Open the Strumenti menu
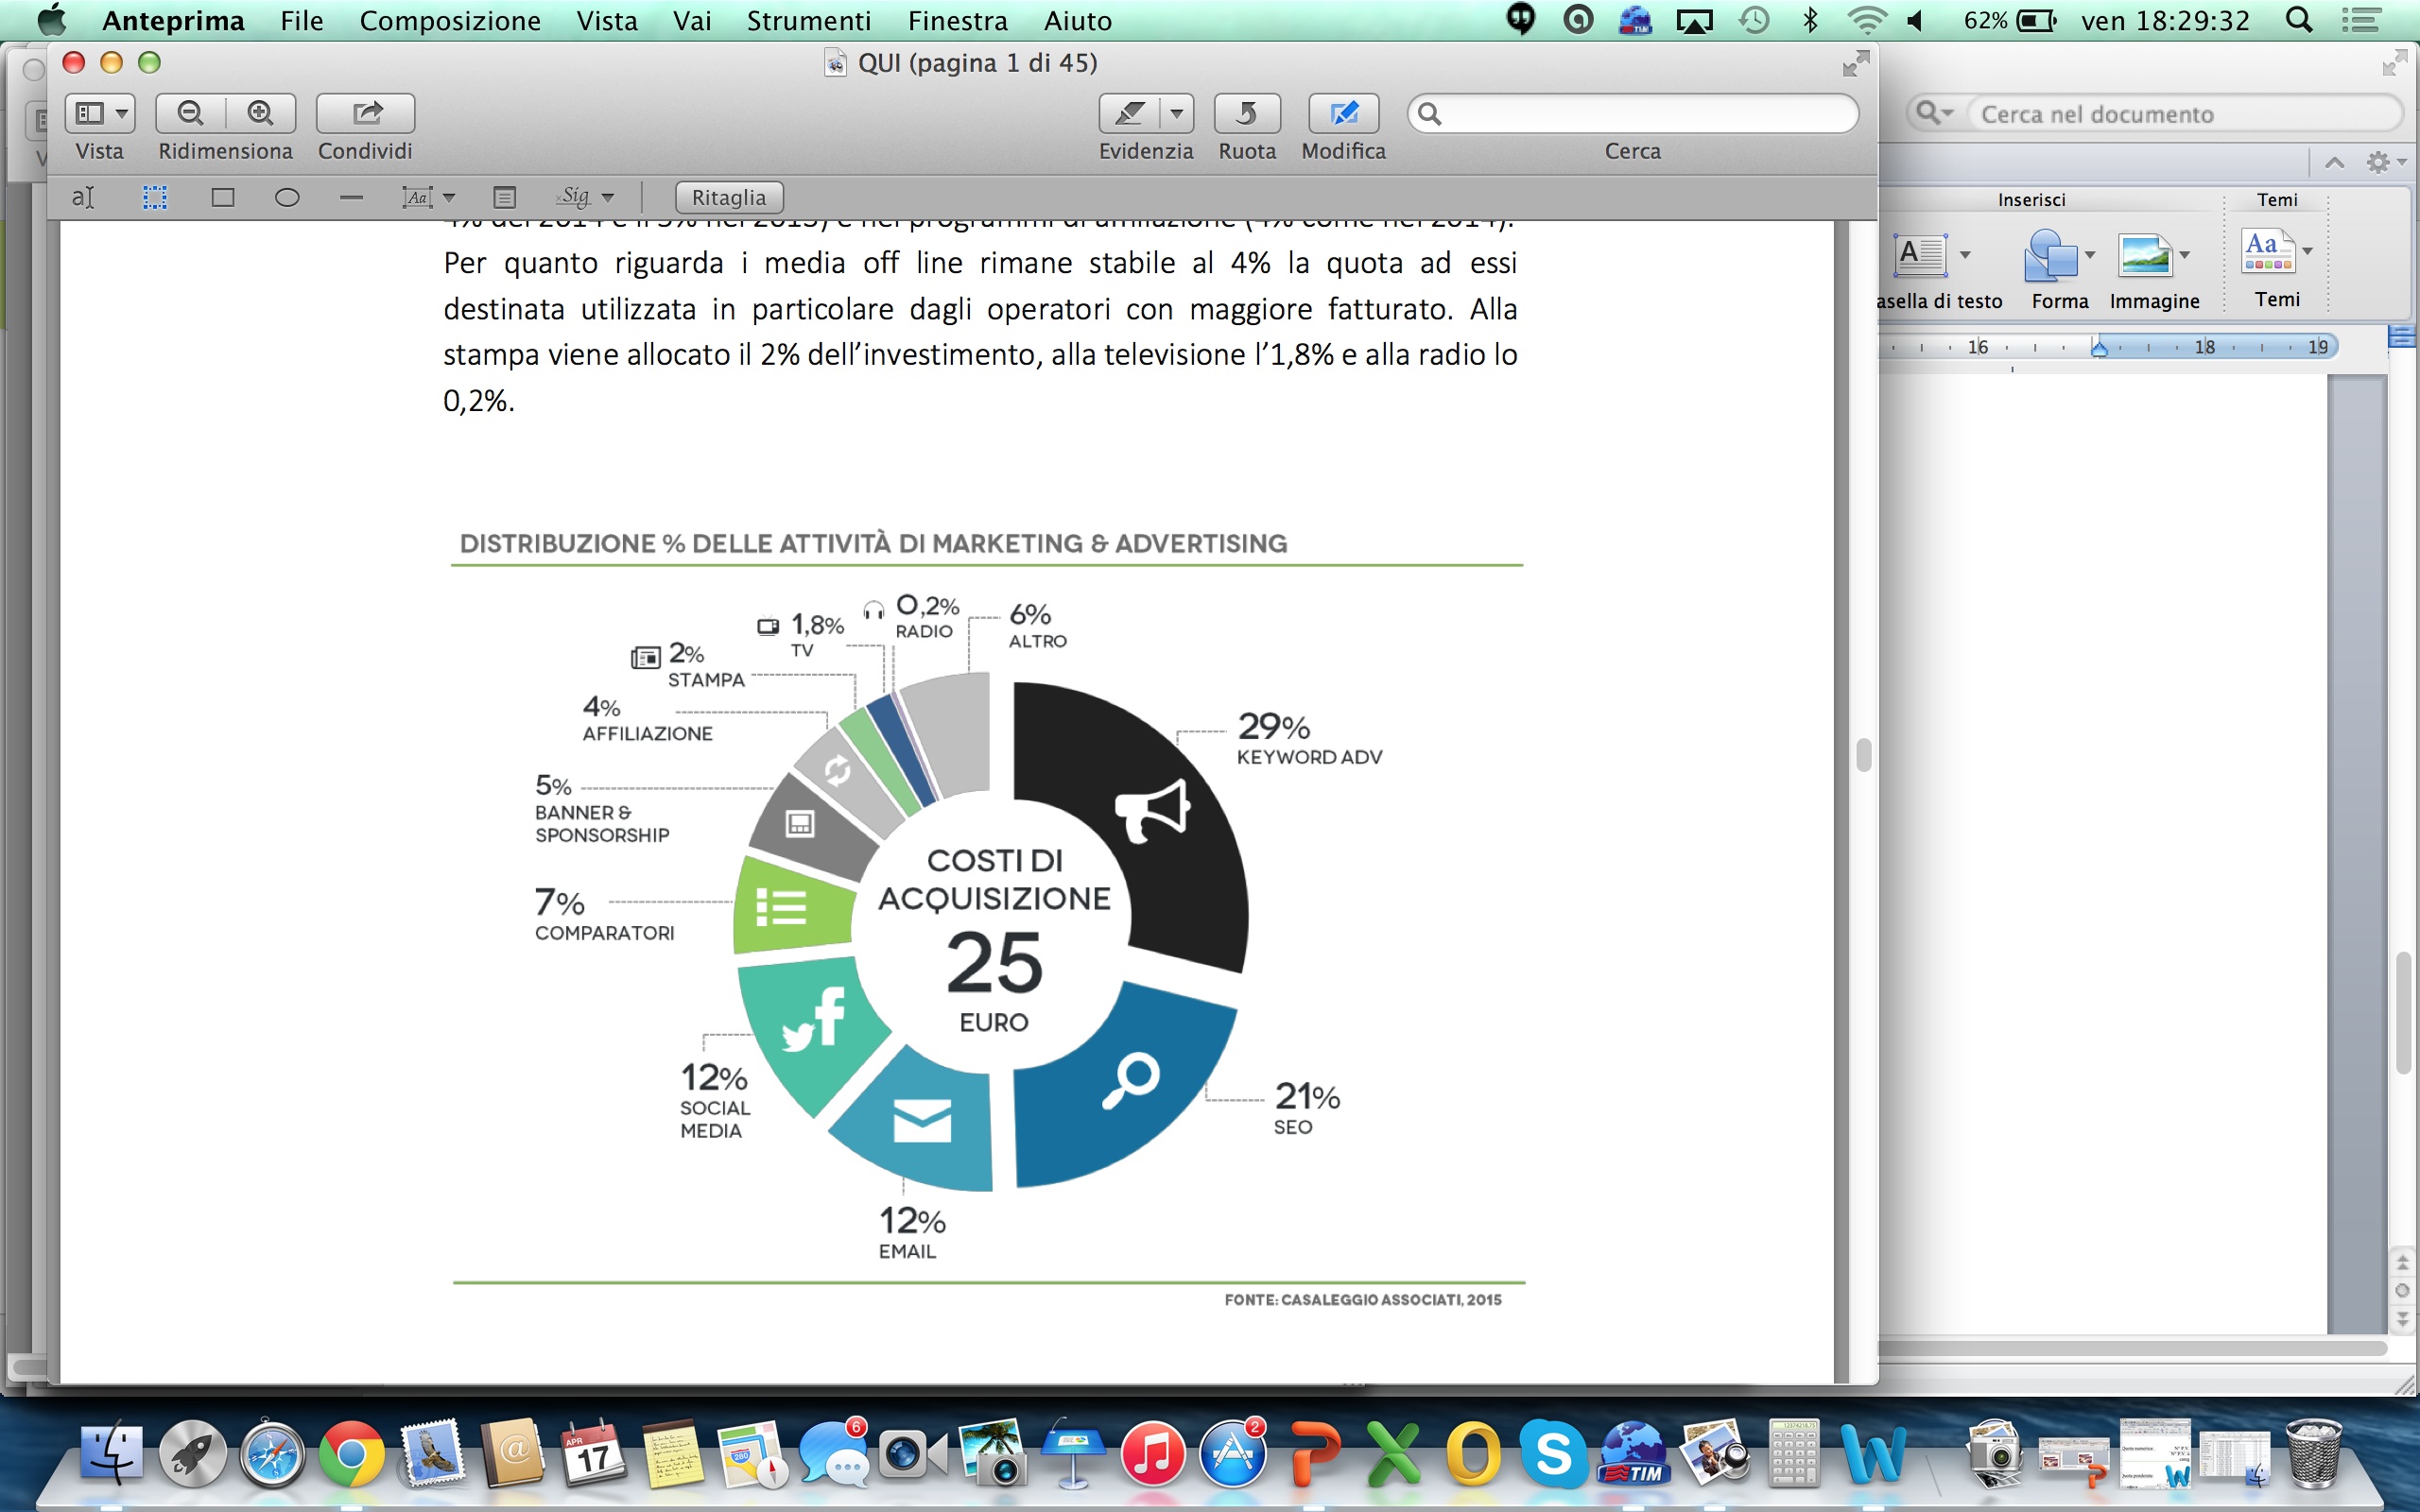The width and height of the screenshot is (2420, 1512). (x=808, y=21)
